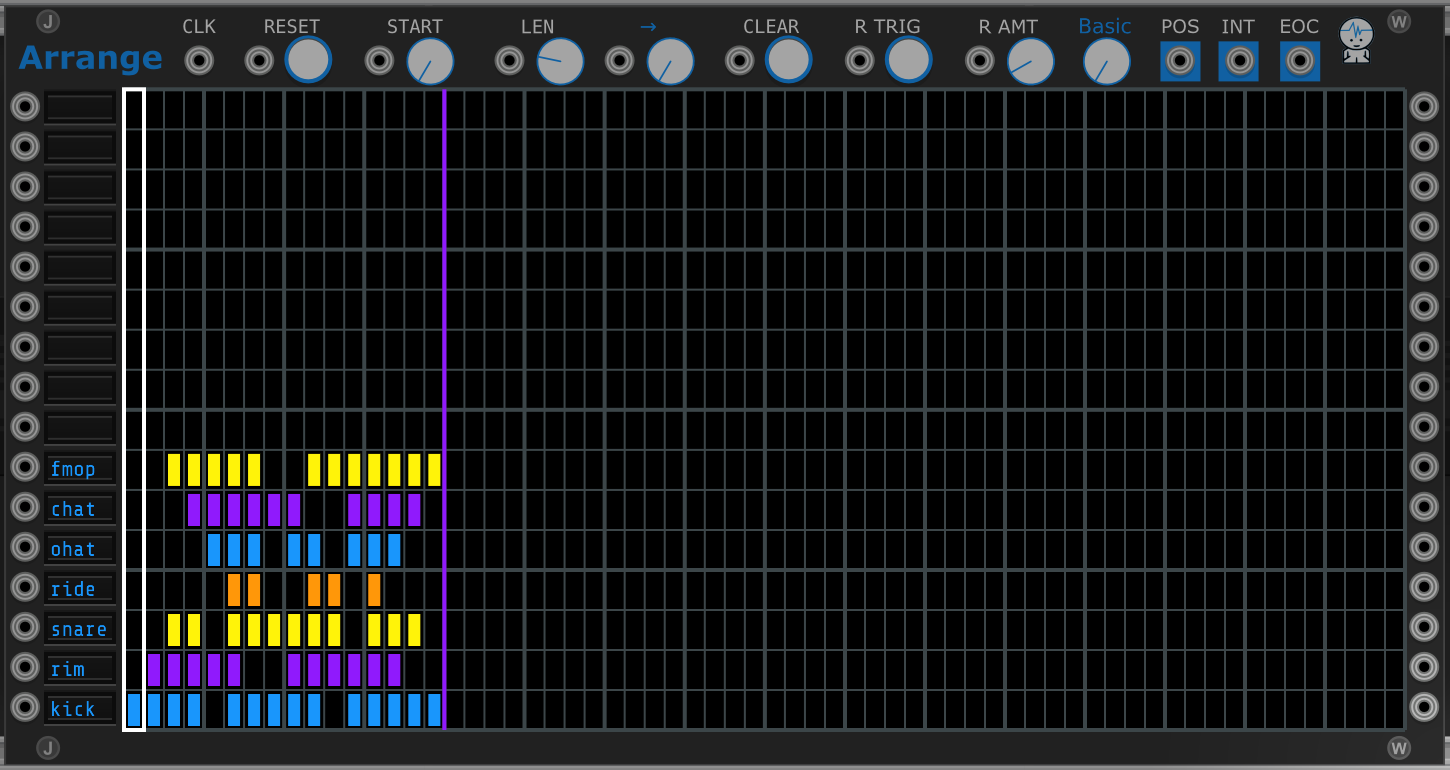Click the purple end-of-sequence marker line
Screen dimensions: 1450x770
coord(444,300)
